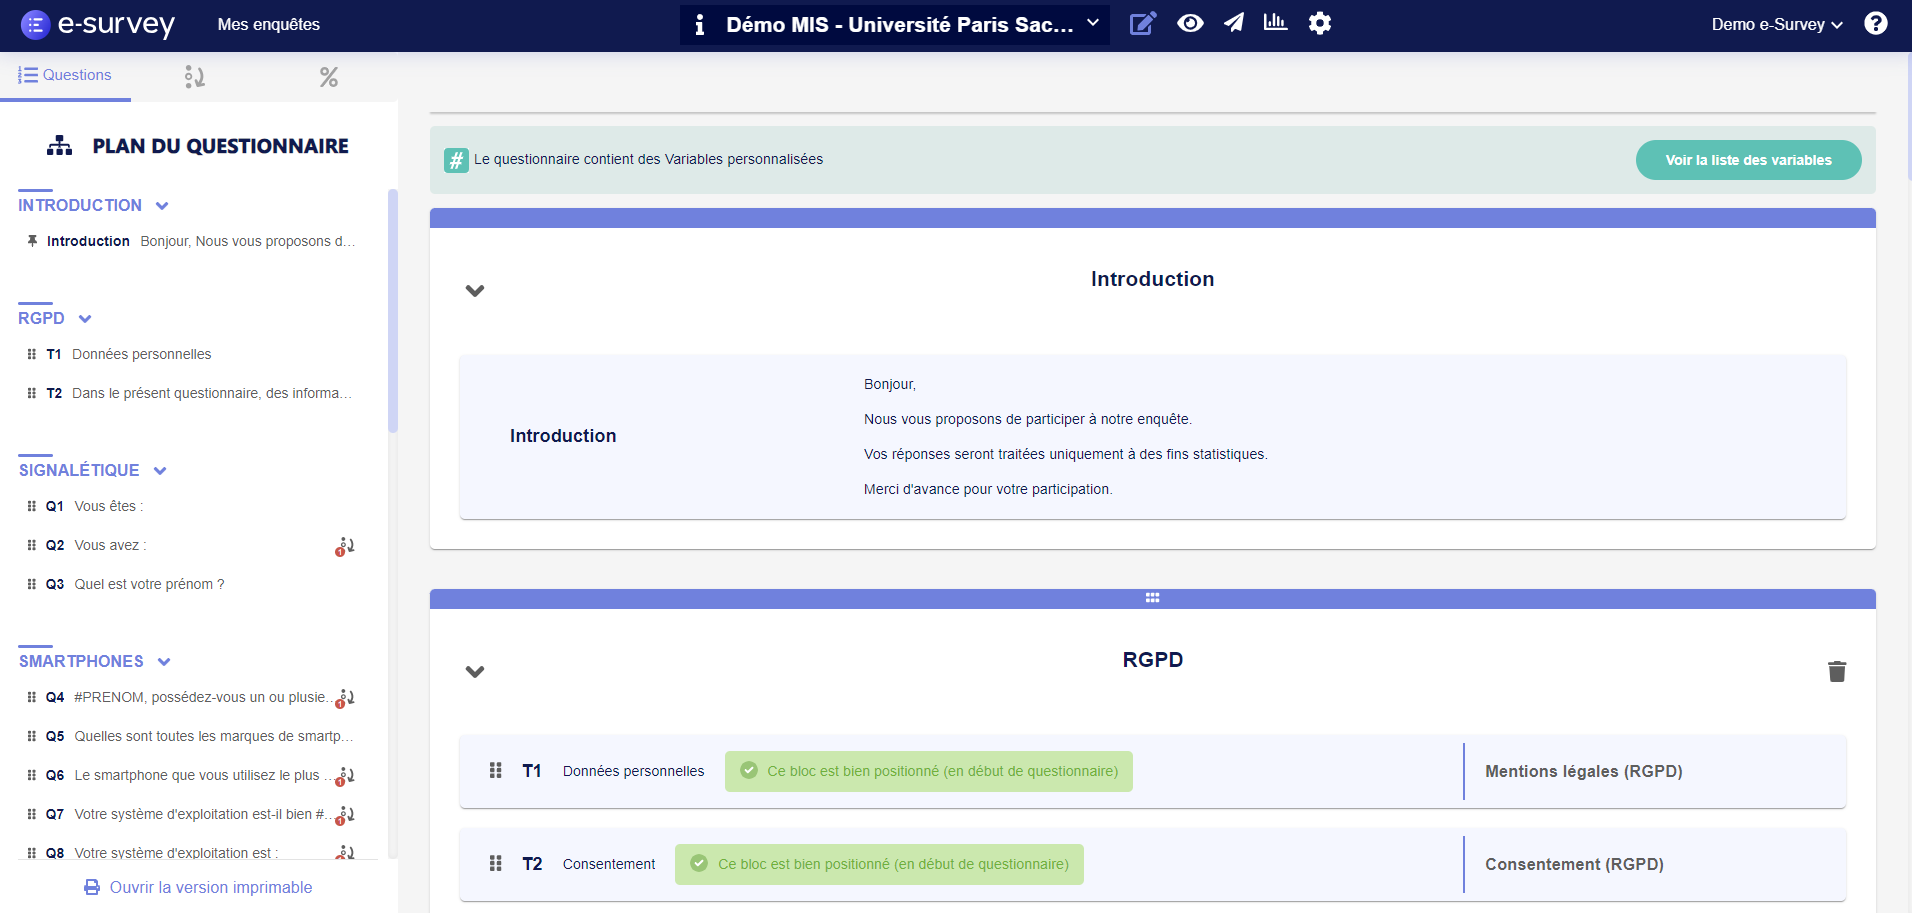Open the Demo e-Survey account dropdown
Viewport: 1912px width, 913px height.
point(1777,23)
